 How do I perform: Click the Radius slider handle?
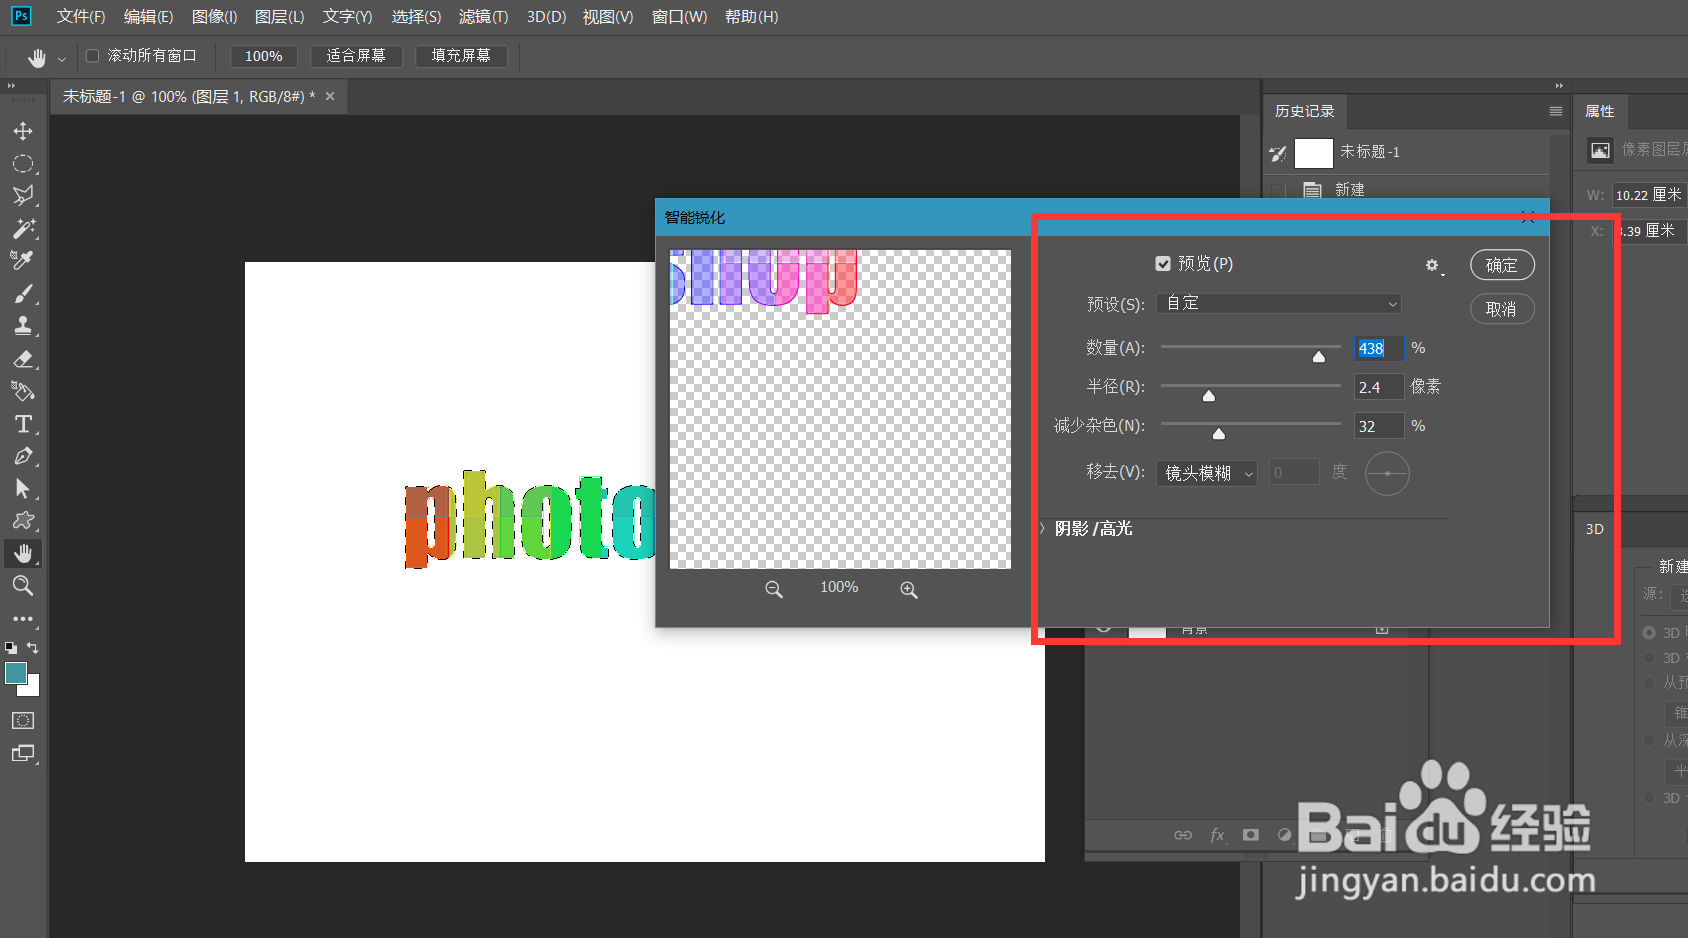coord(1209,395)
